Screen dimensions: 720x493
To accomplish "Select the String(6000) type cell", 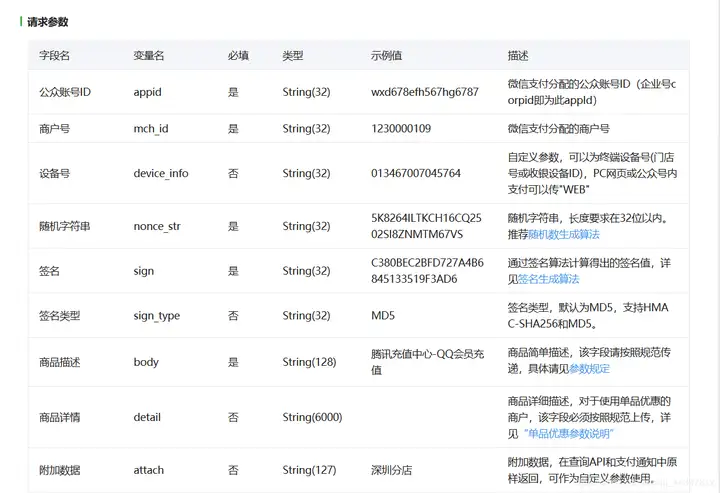I will point(312,417).
